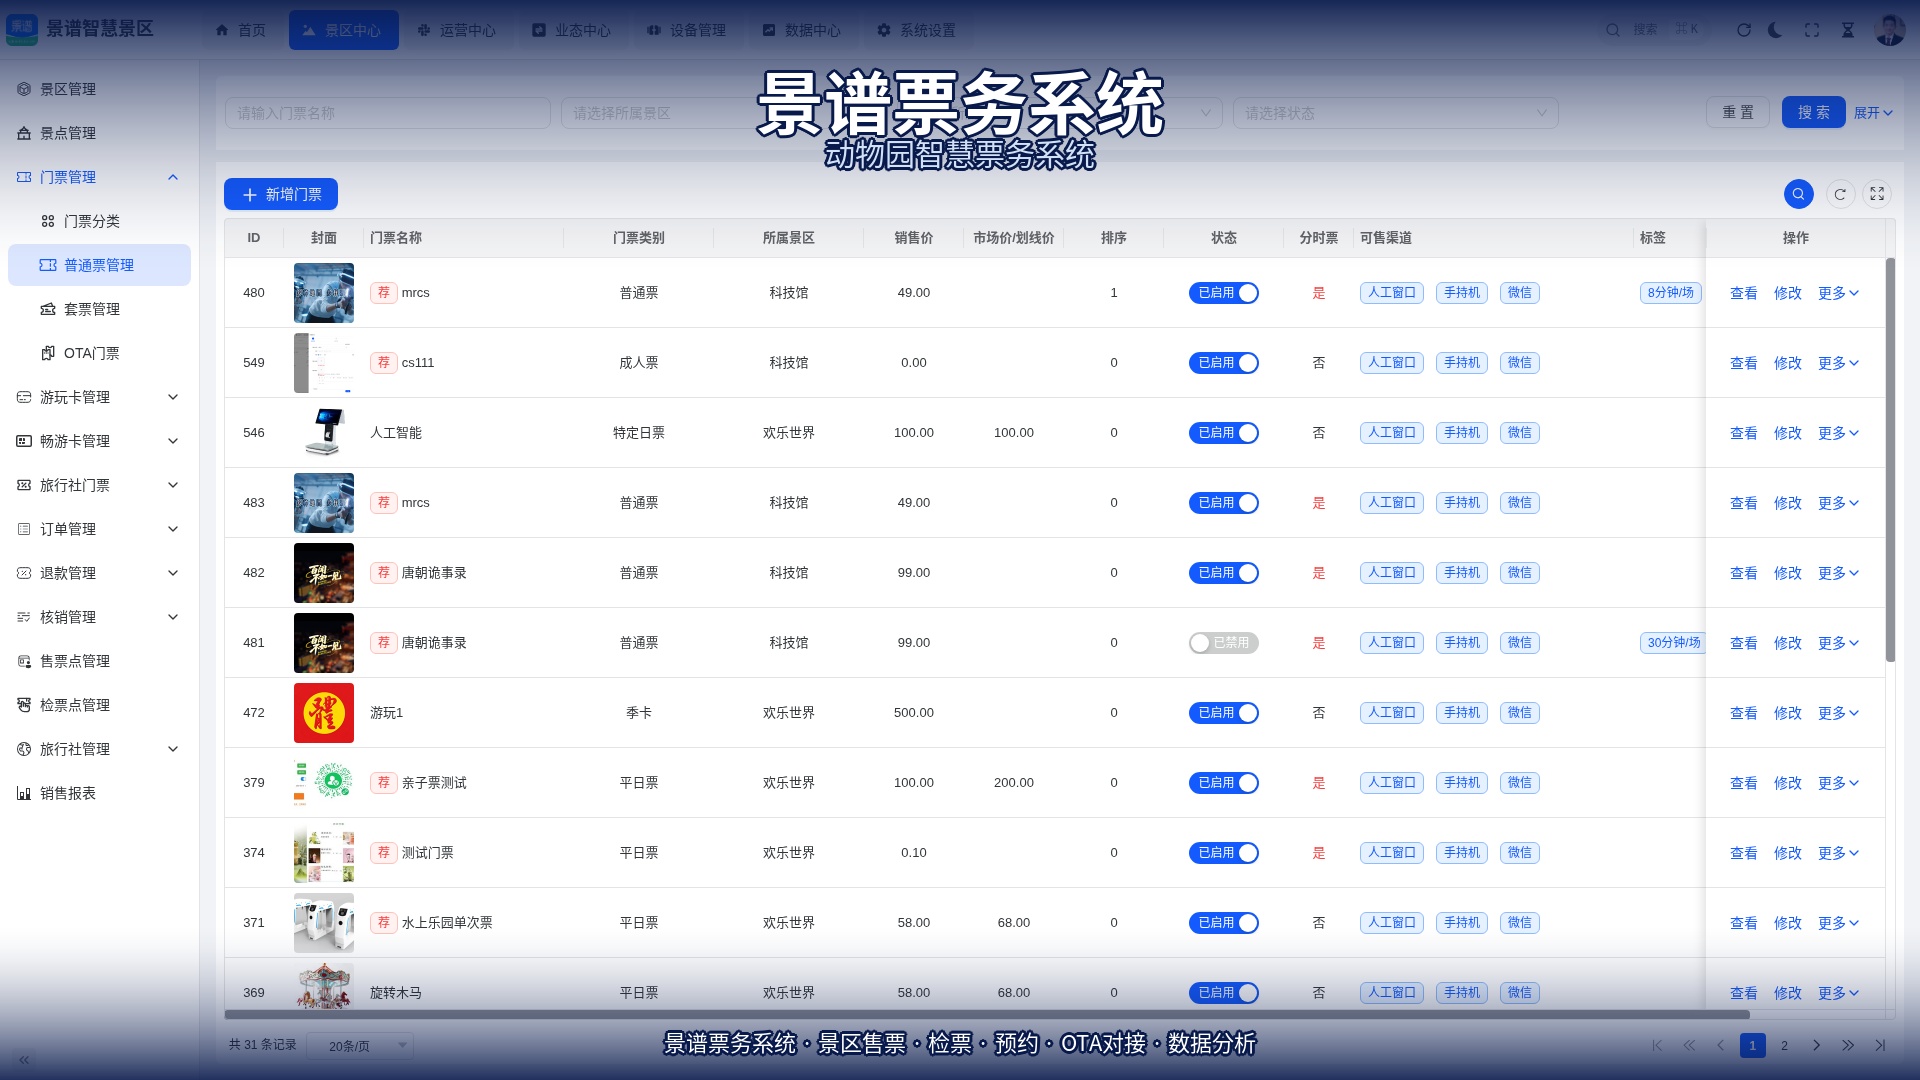Toggle the 已启用 switch for 水上乐园单次票
The height and width of the screenshot is (1080, 1920).
(1224, 923)
